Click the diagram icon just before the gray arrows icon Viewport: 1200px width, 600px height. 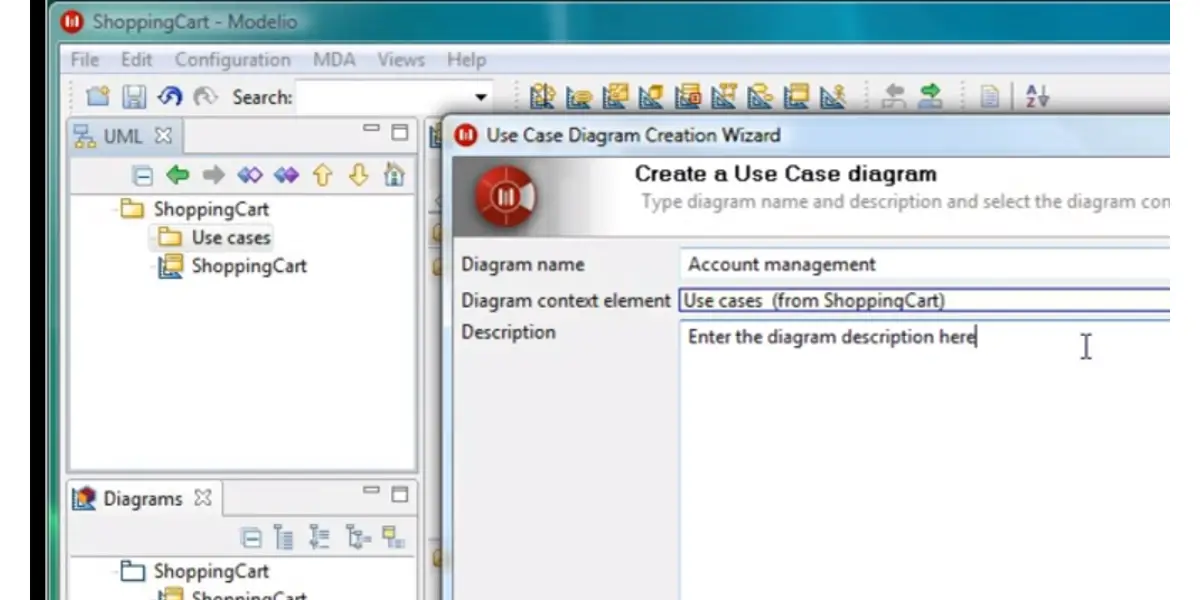pos(832,97)
